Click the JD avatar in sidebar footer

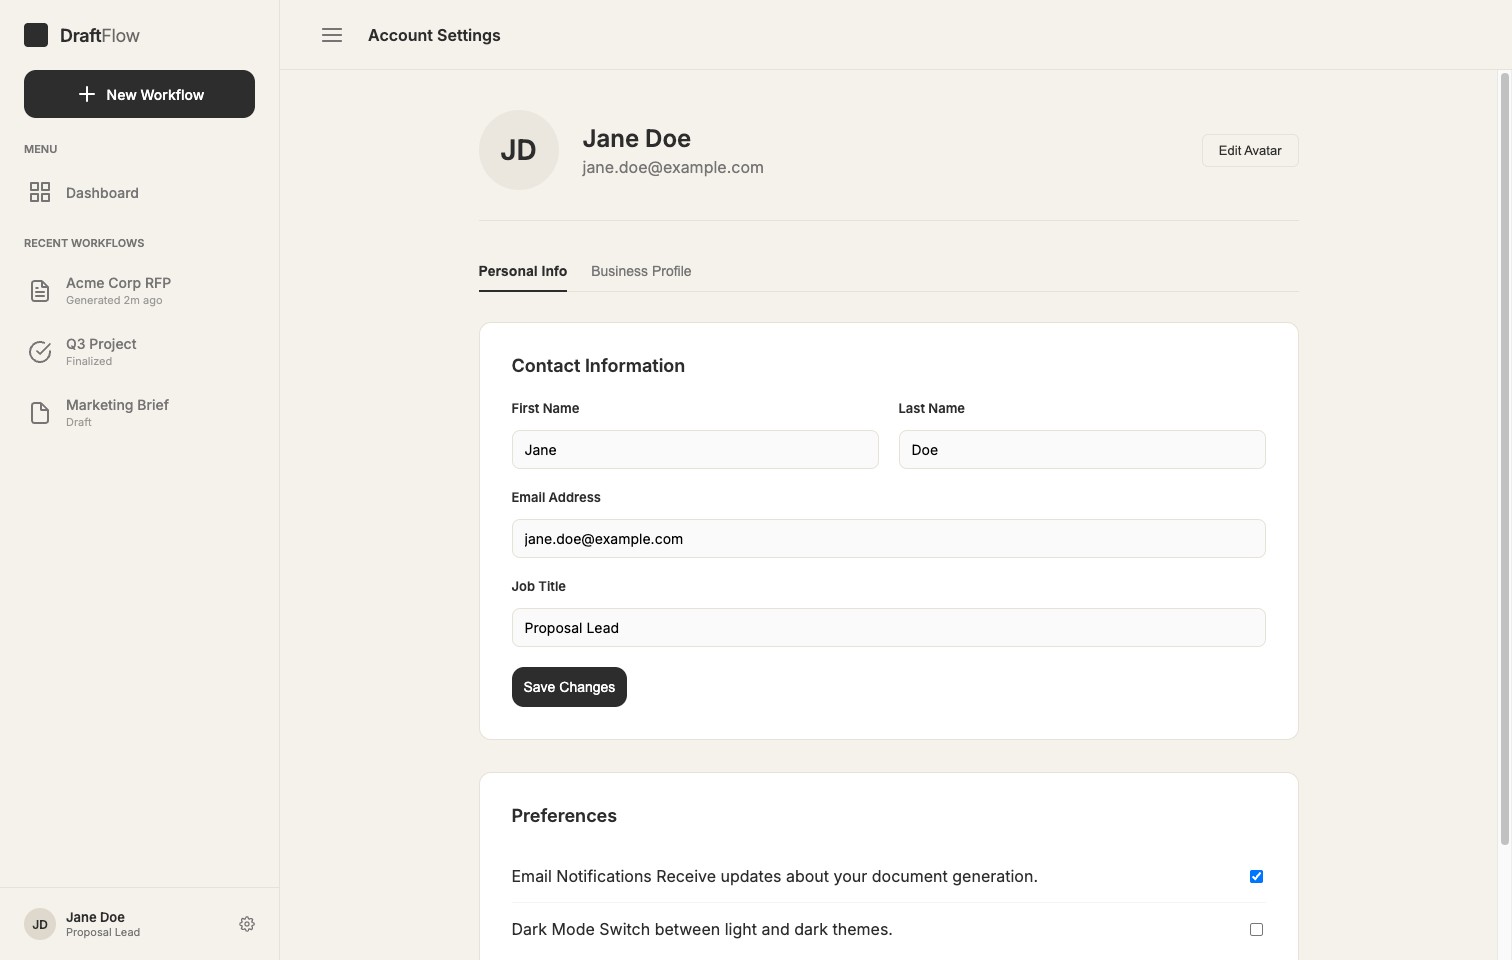click(x=39, y=923)
